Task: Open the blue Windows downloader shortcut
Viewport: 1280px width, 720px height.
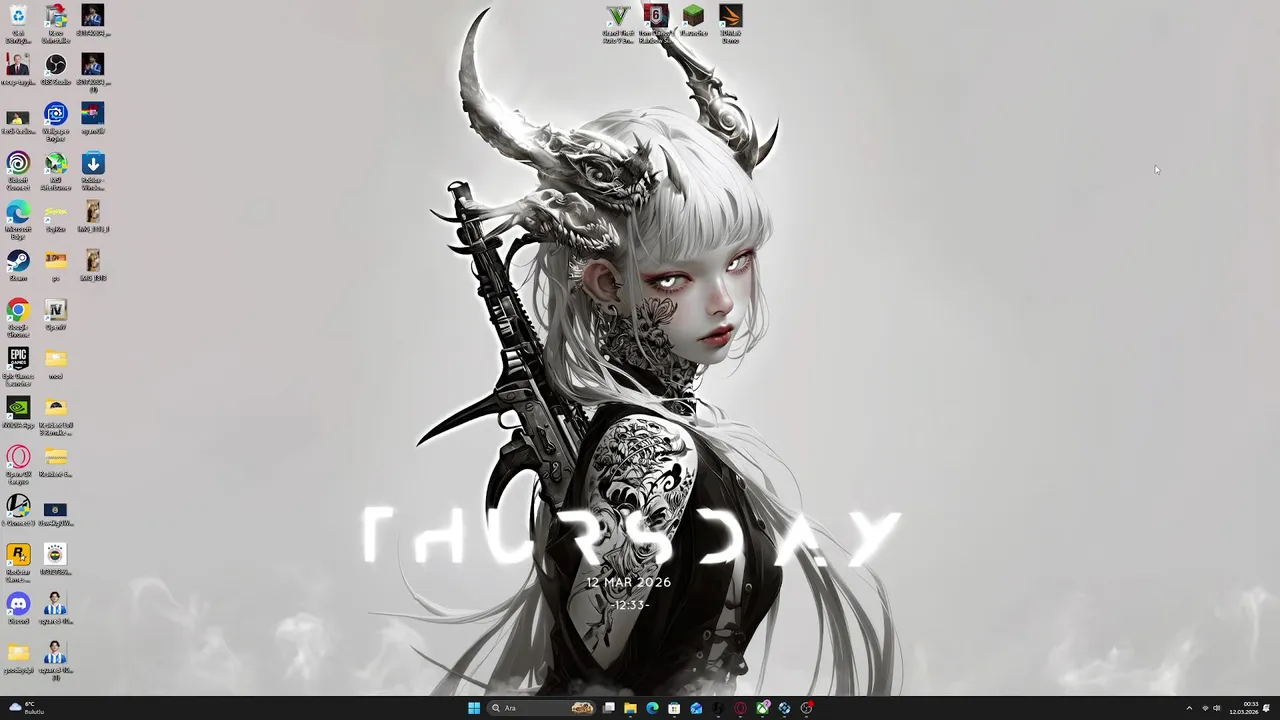Action: (x=92, y=171)
